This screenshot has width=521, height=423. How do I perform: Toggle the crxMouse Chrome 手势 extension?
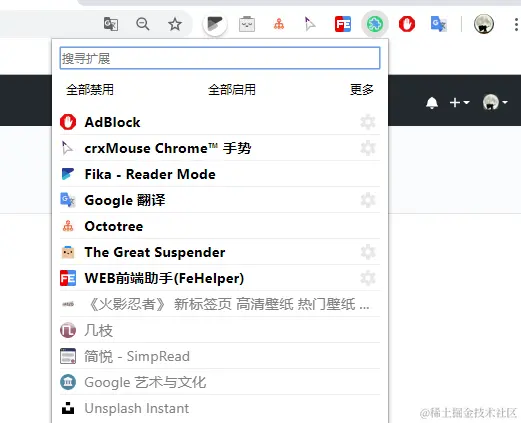(x=220, y=148)
